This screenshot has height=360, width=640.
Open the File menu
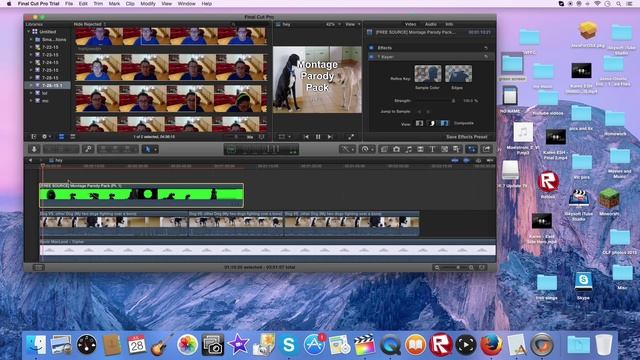tap(69, 4)
